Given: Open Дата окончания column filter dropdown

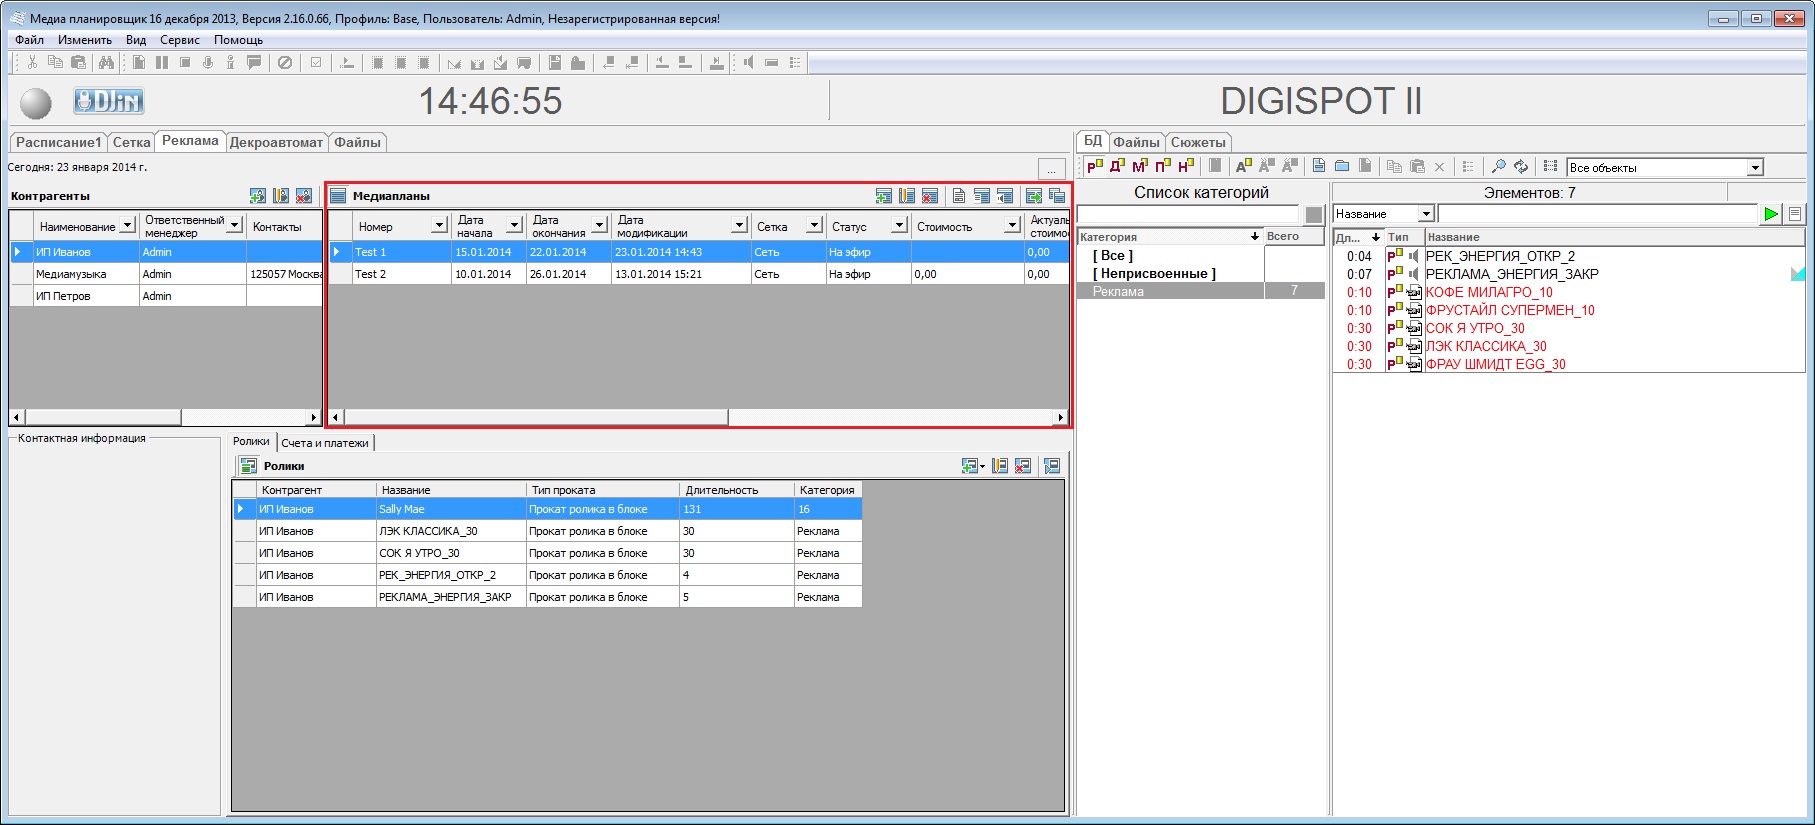Looking at the screenshot, I should click(599, 226).
